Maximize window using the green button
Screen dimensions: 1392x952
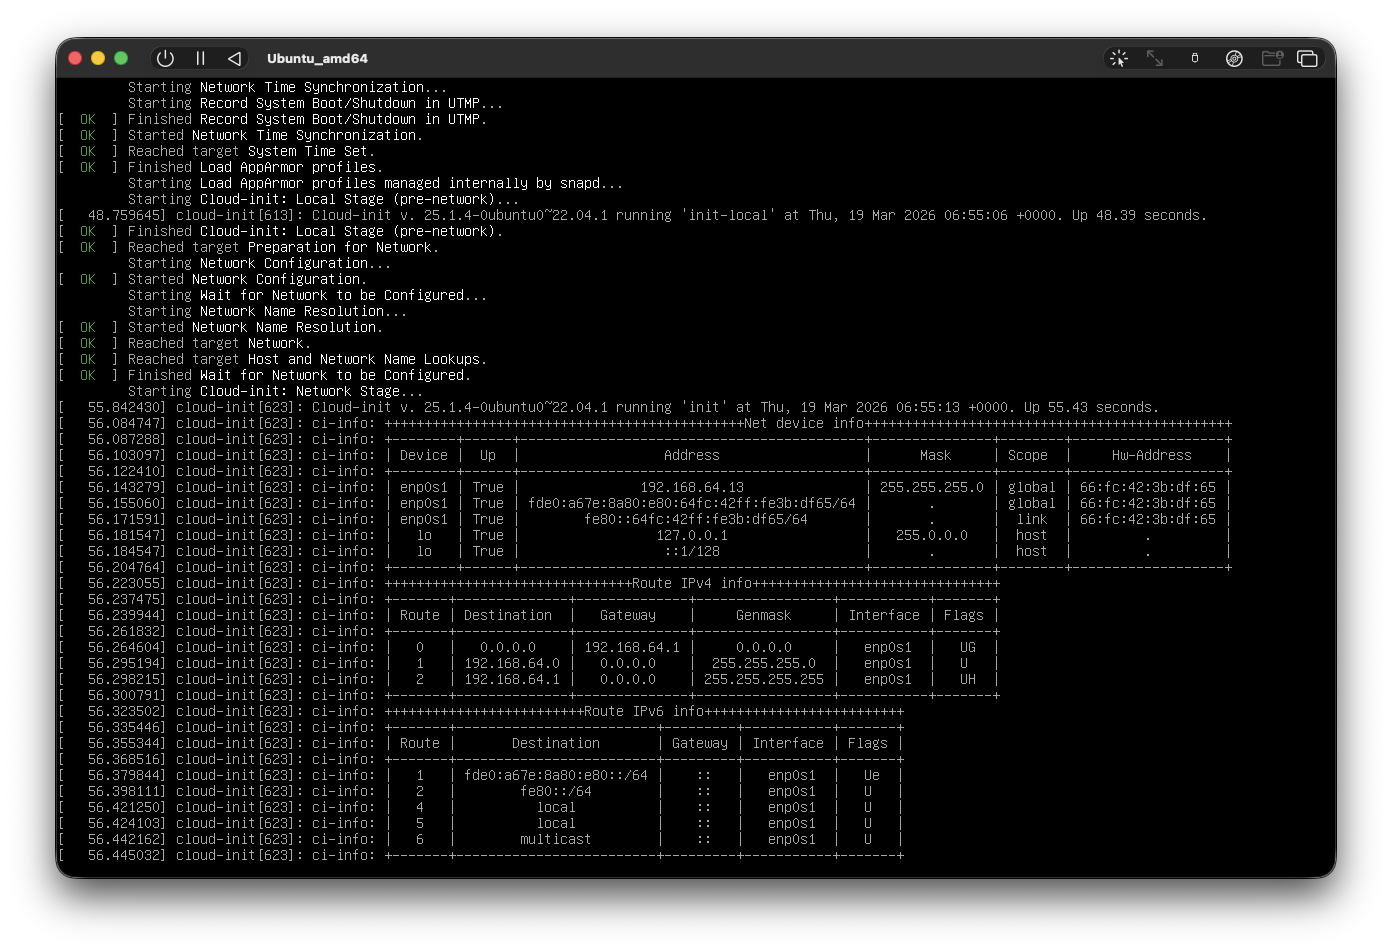[x=121, y=59]
